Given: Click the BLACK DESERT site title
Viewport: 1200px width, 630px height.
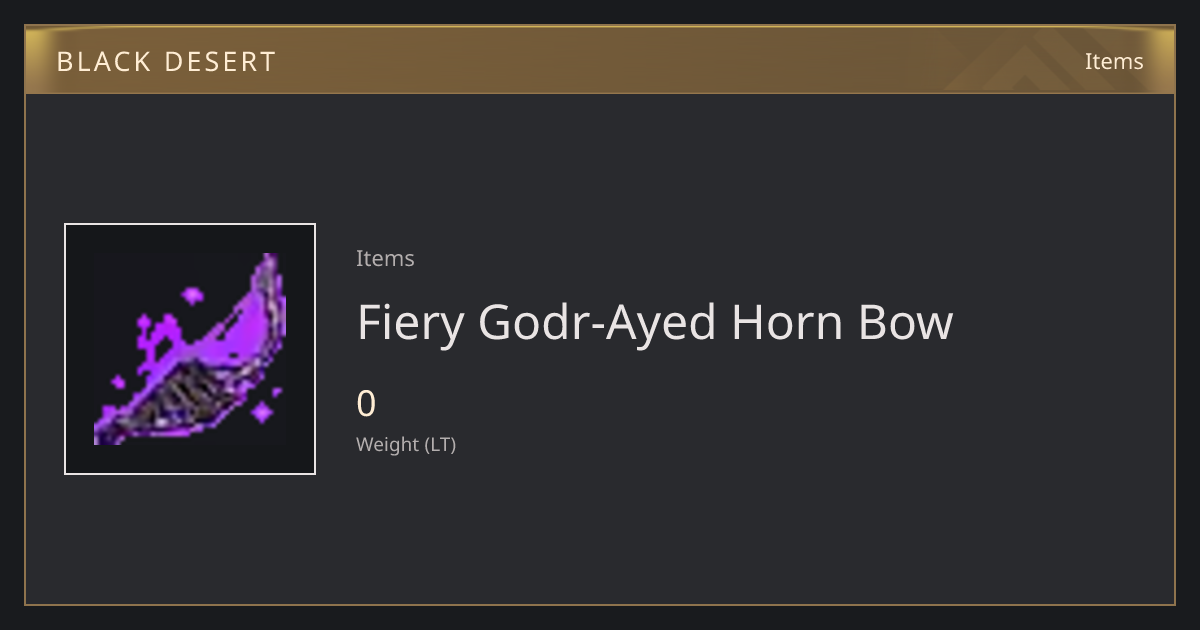Looking at the screenshot, I should [166, 62].
